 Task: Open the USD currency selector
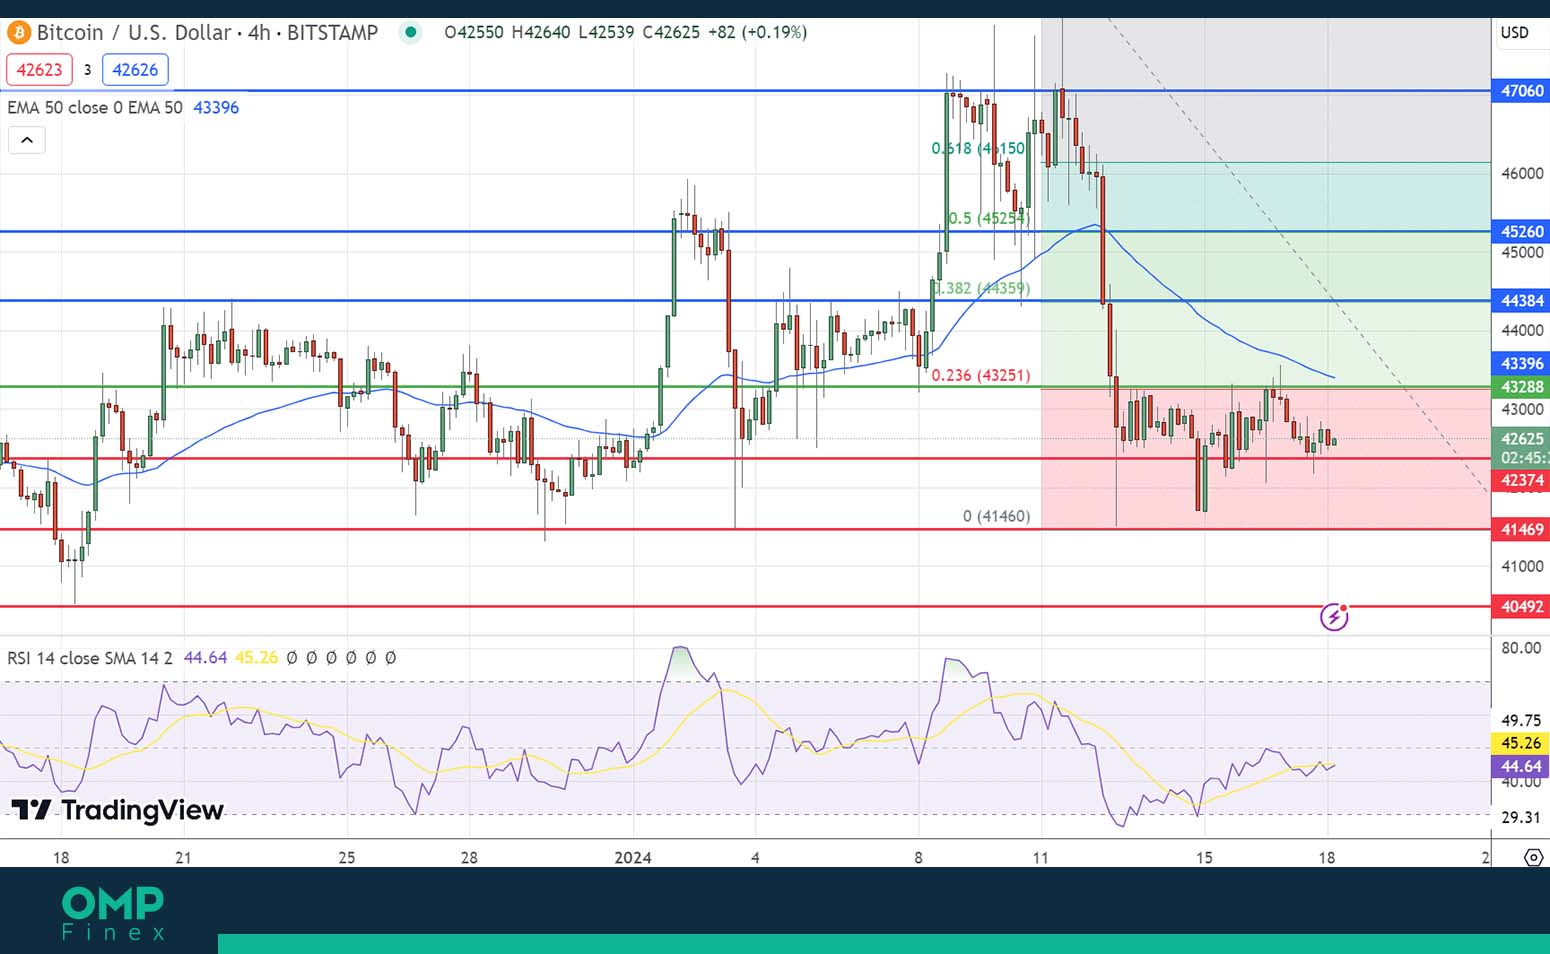(x=1514, y=32)
